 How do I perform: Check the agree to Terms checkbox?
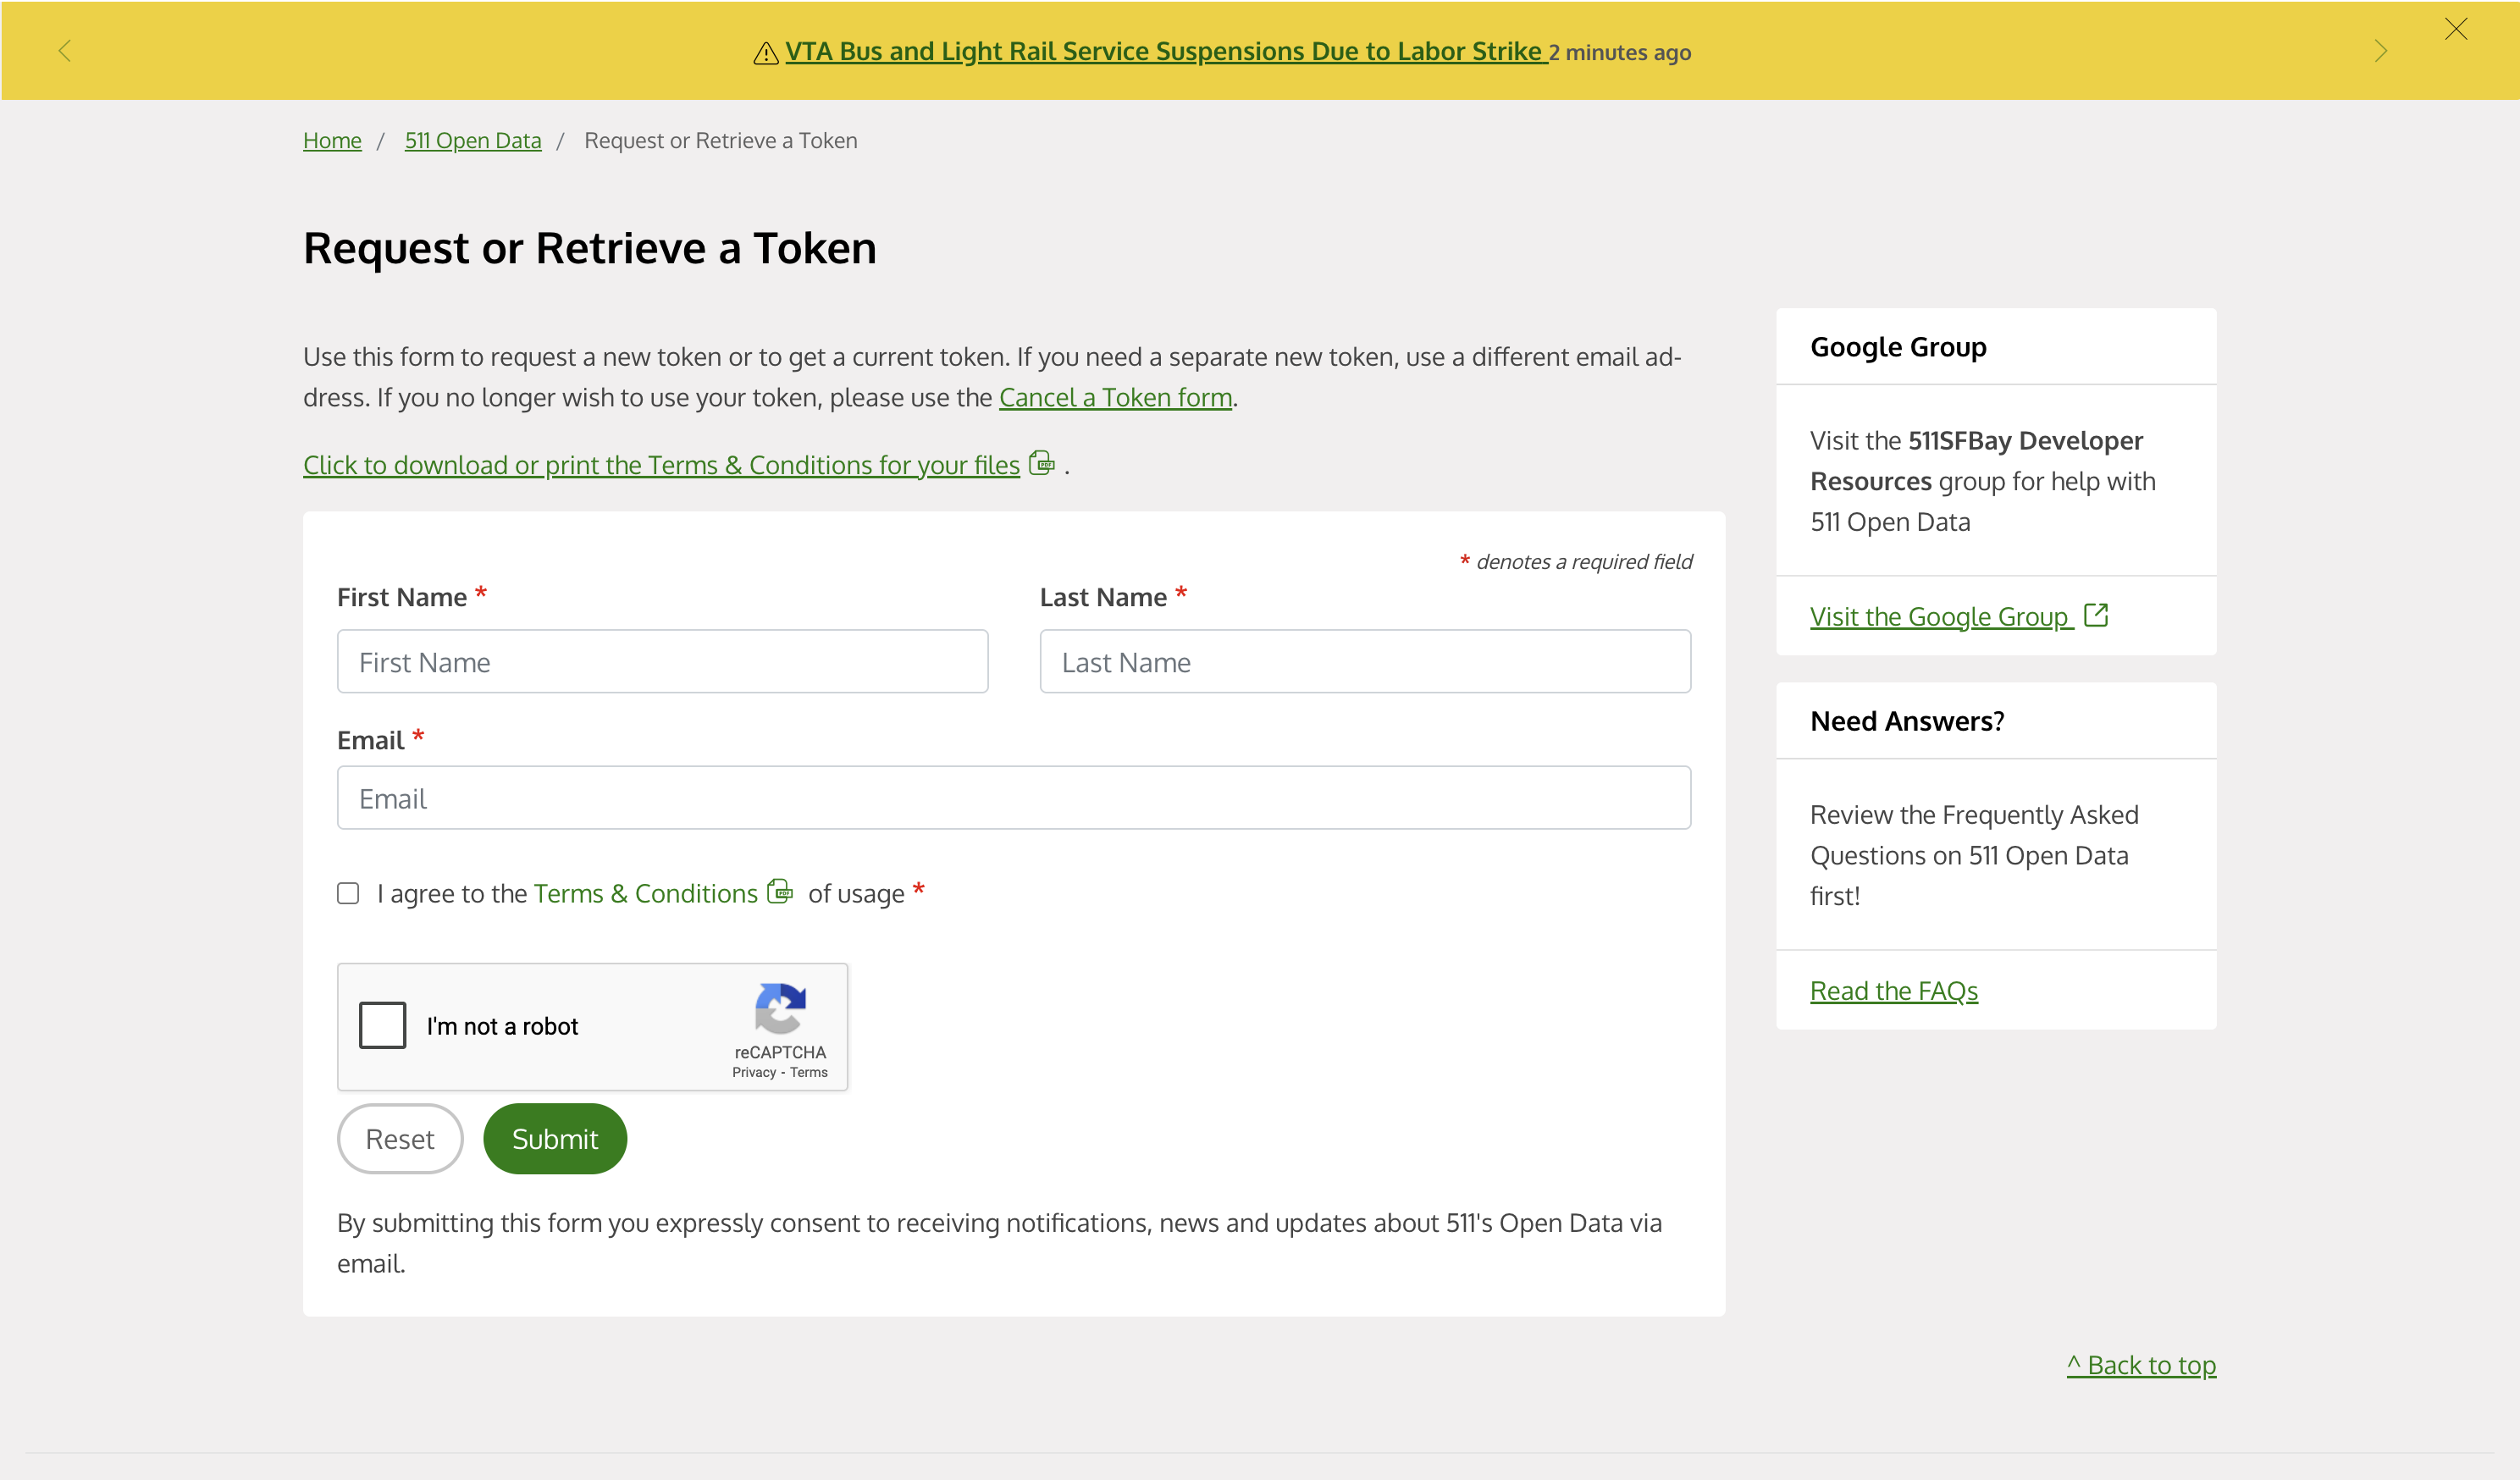click(x=348, y=893)
